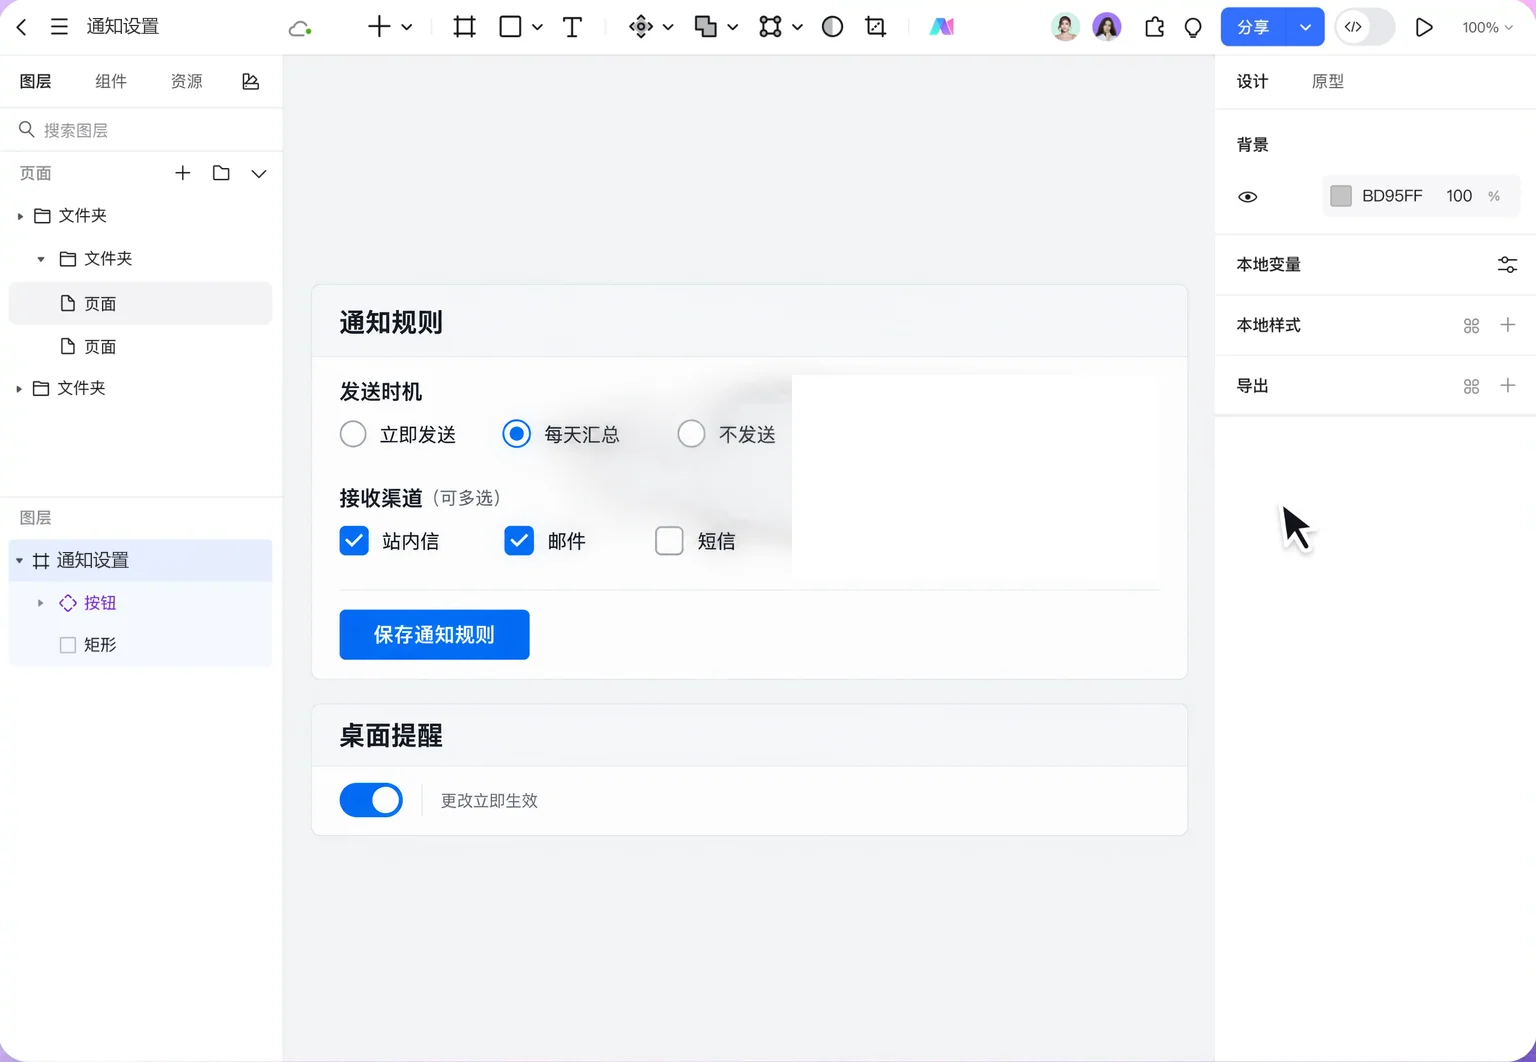Select the Rectangle shape tool
Screen dimensions: 1536x1062
click(x=510, y=27)
